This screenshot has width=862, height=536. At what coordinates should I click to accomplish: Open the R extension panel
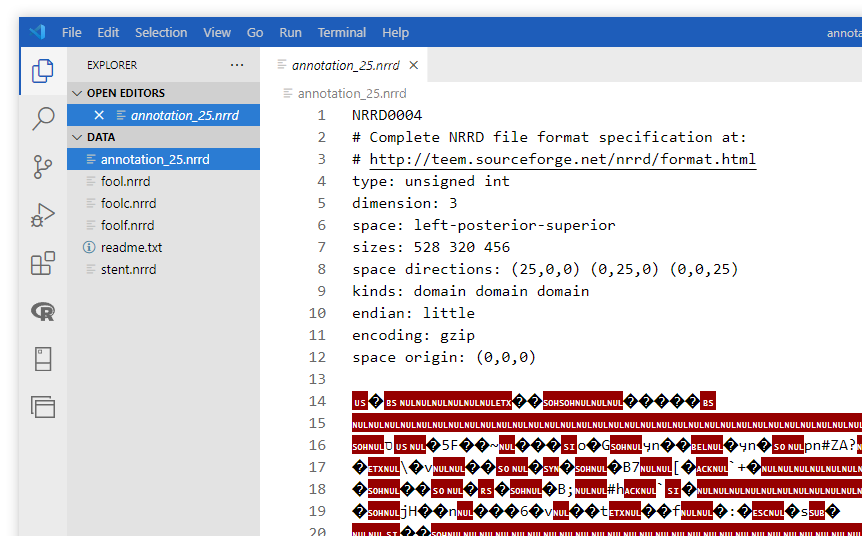point(43,311)
